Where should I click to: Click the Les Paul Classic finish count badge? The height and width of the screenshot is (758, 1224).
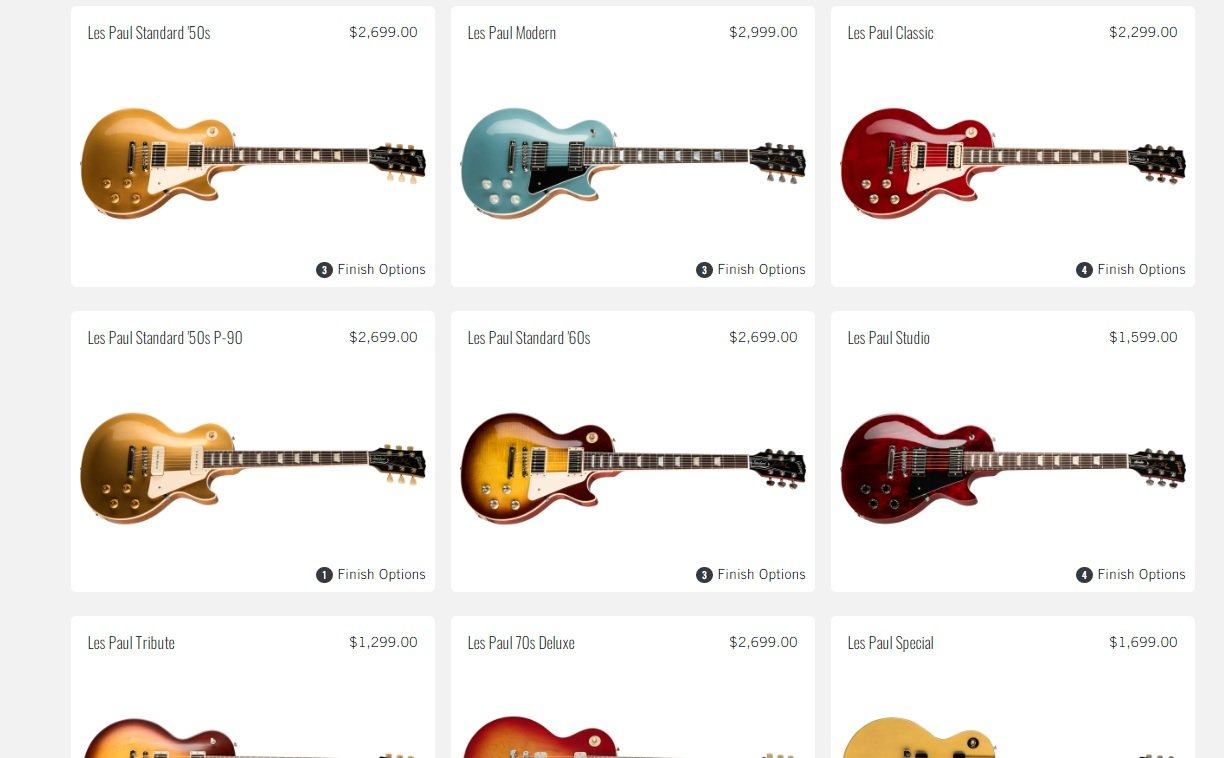[1084, 270]
